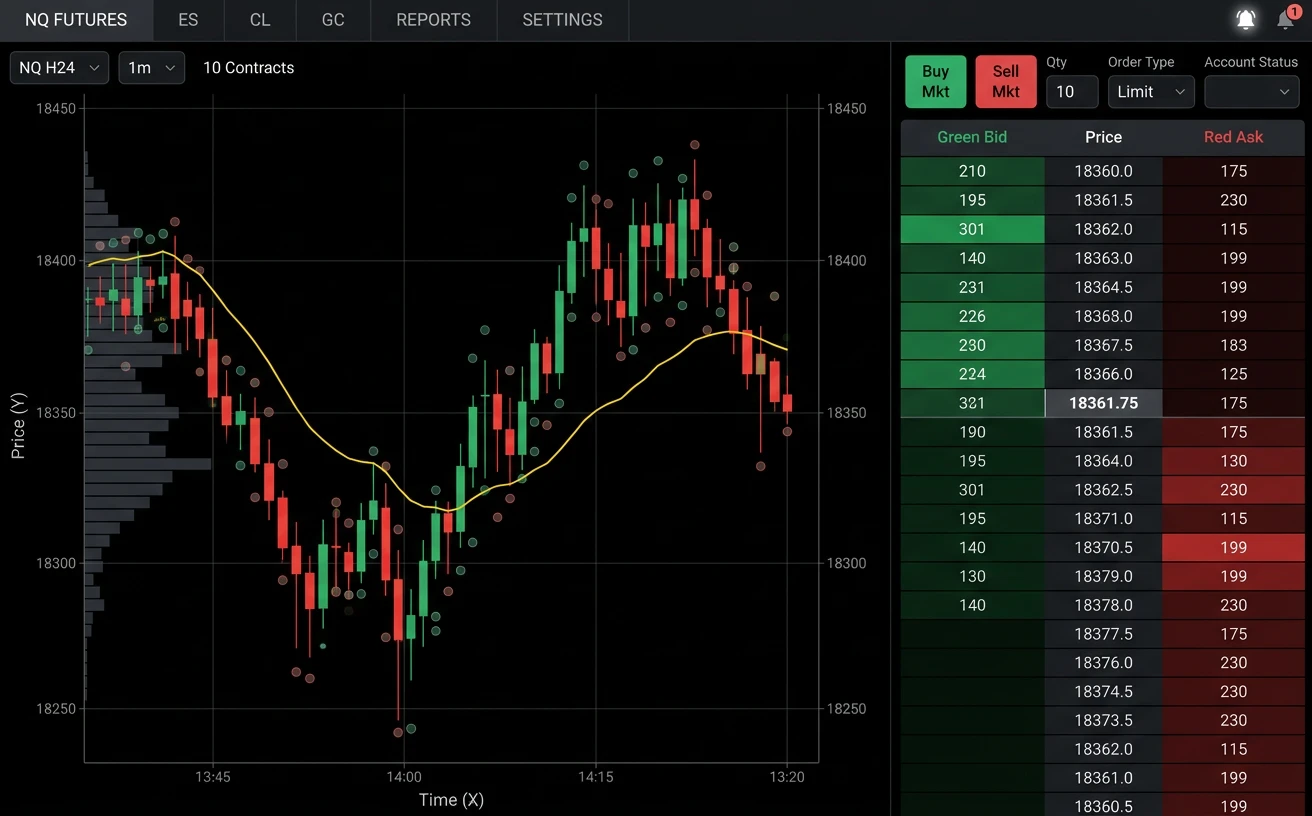Click price level 18378.0
This screenshot has width=1312, height=816.
1103,606
